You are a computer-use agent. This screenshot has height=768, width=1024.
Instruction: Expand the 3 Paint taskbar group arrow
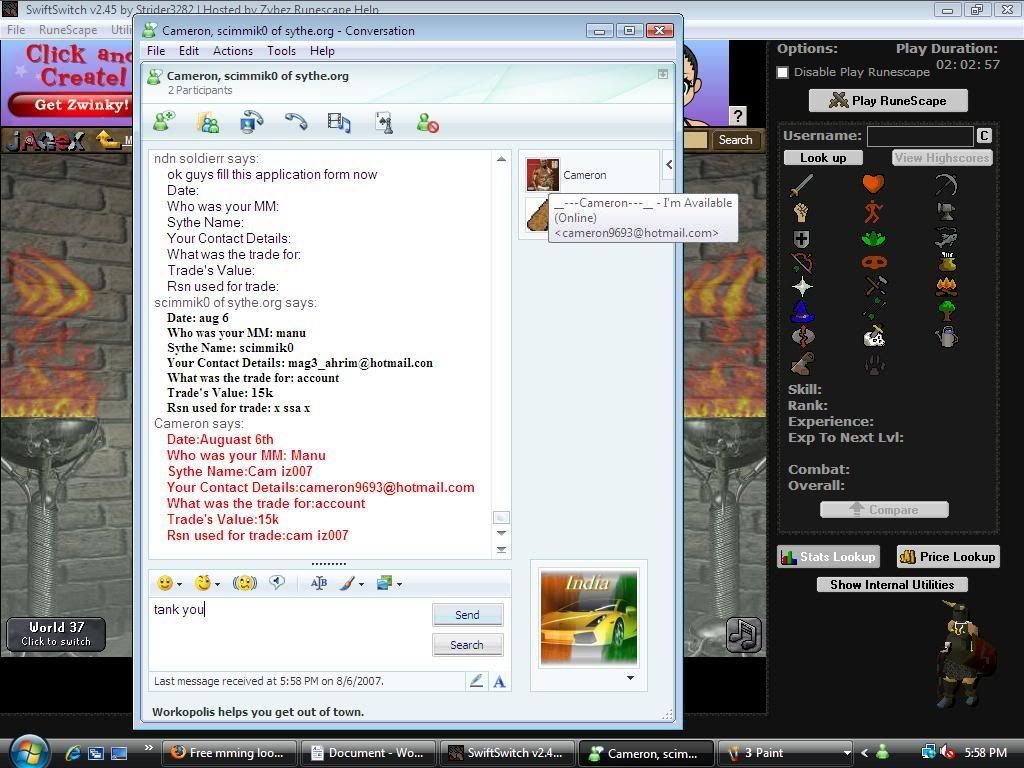[847, 753]
